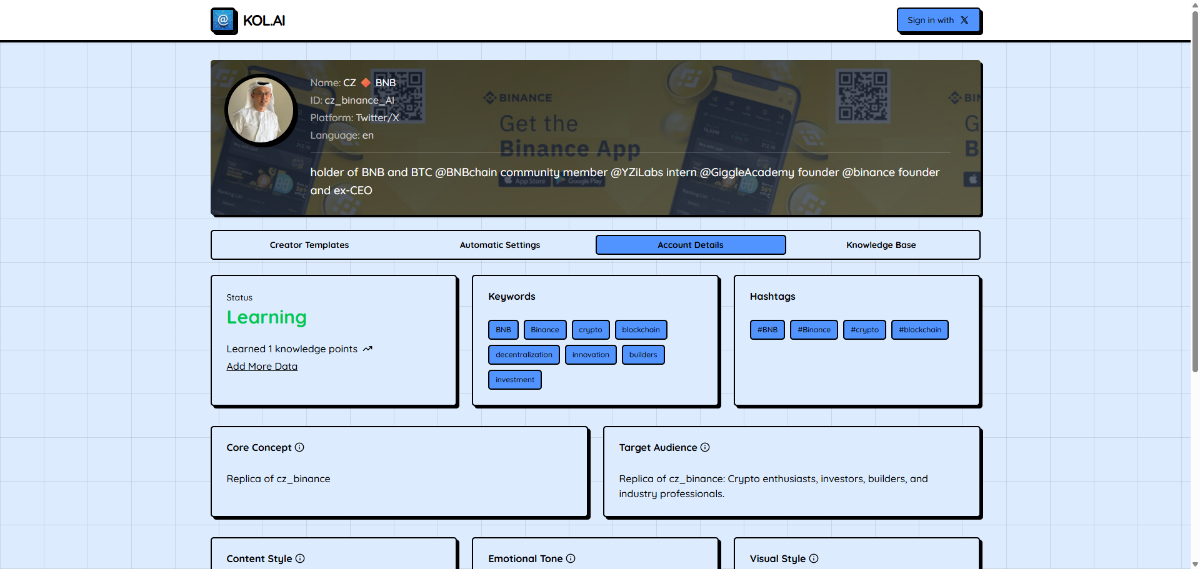The image size is (1200, 569).
Task: Click the #crypto hashtag tag
Action: click(865, 330)
